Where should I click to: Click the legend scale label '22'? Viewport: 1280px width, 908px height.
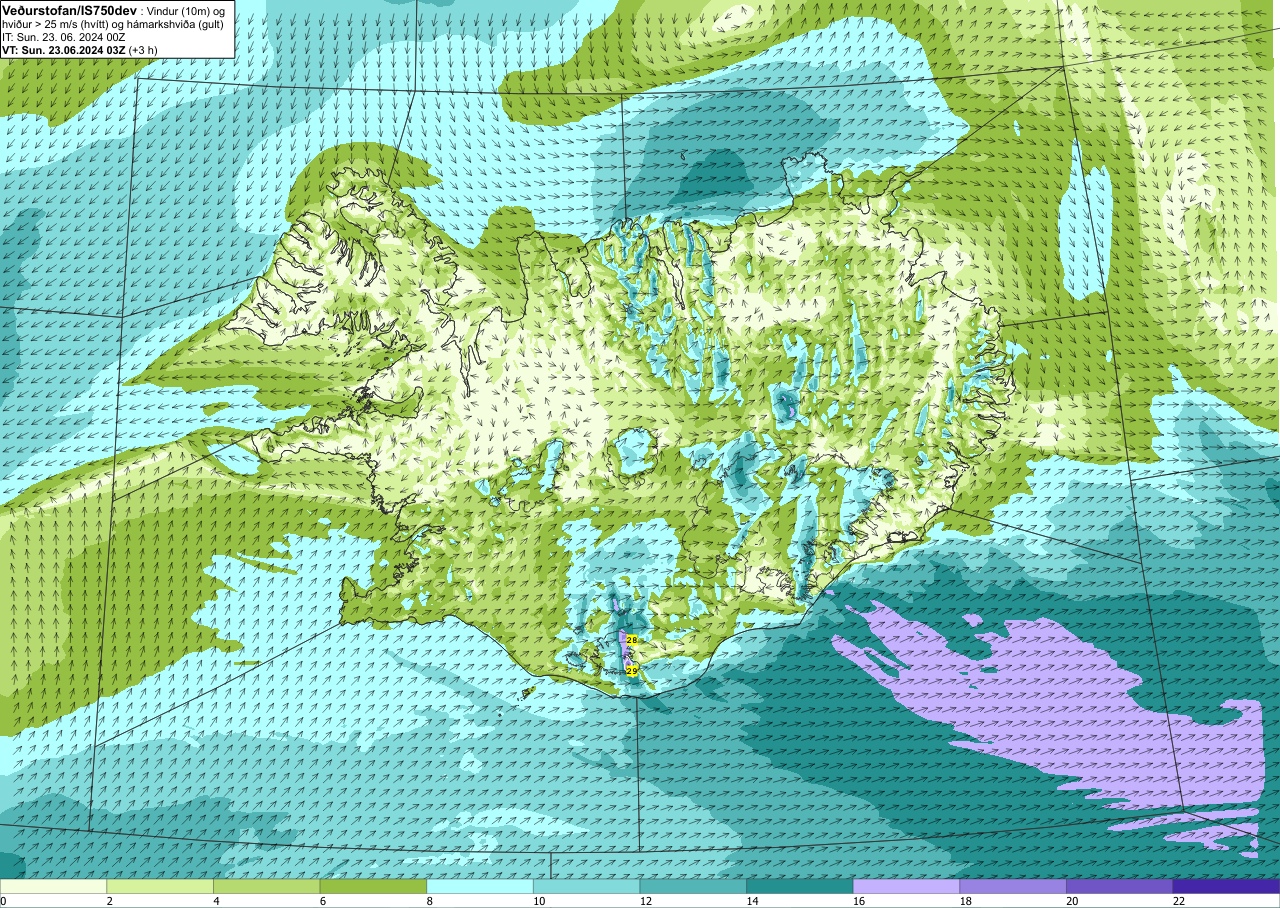click(1179, 901)
